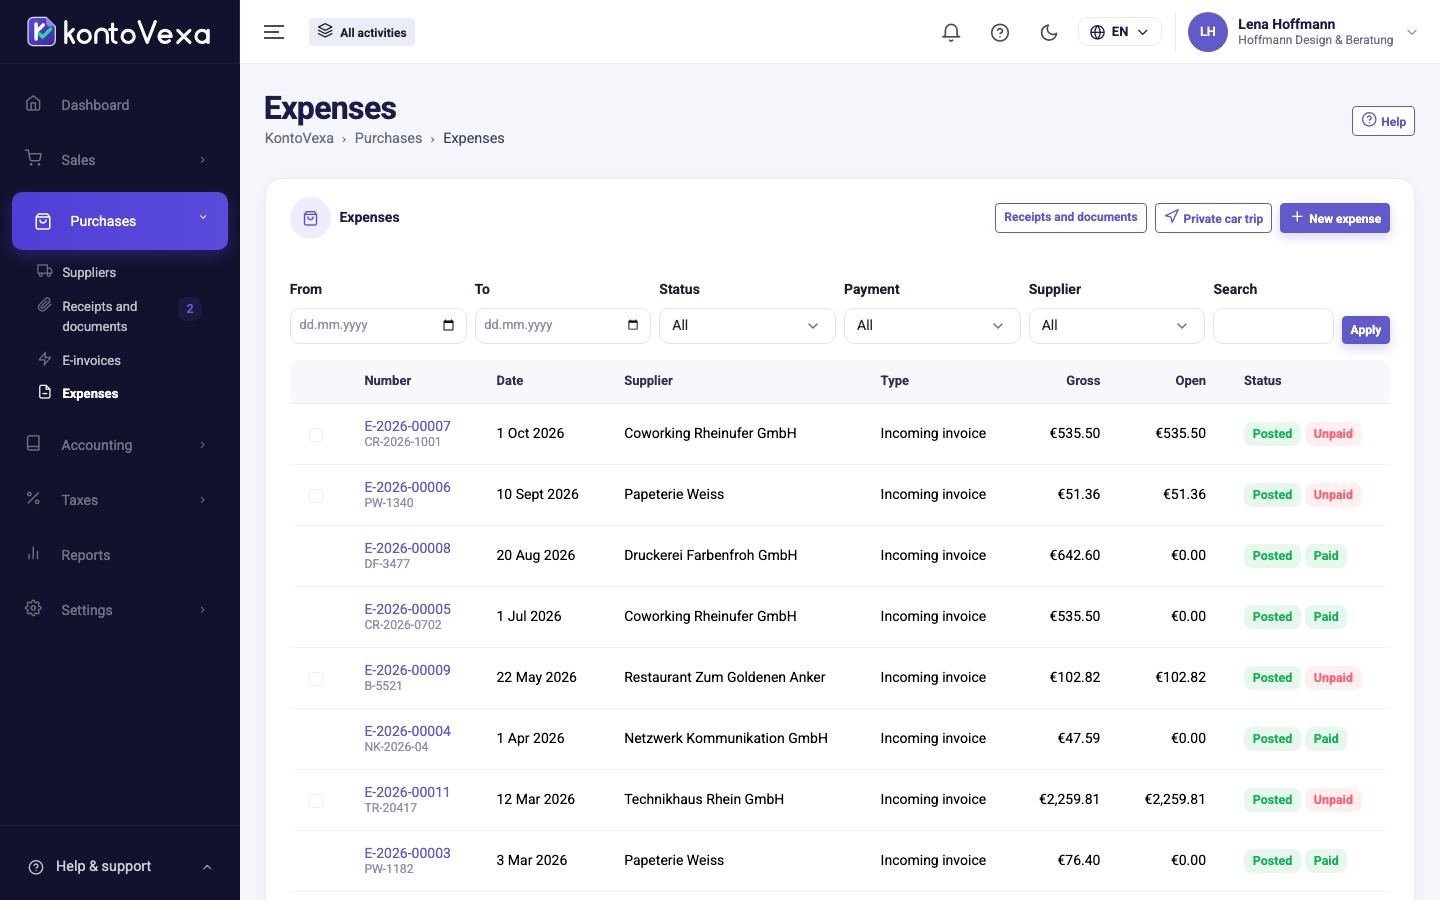The height and width of the screenshot is (900, 1440).
Task: Open the Suppliers submenu item
Action: coord(89,272)
